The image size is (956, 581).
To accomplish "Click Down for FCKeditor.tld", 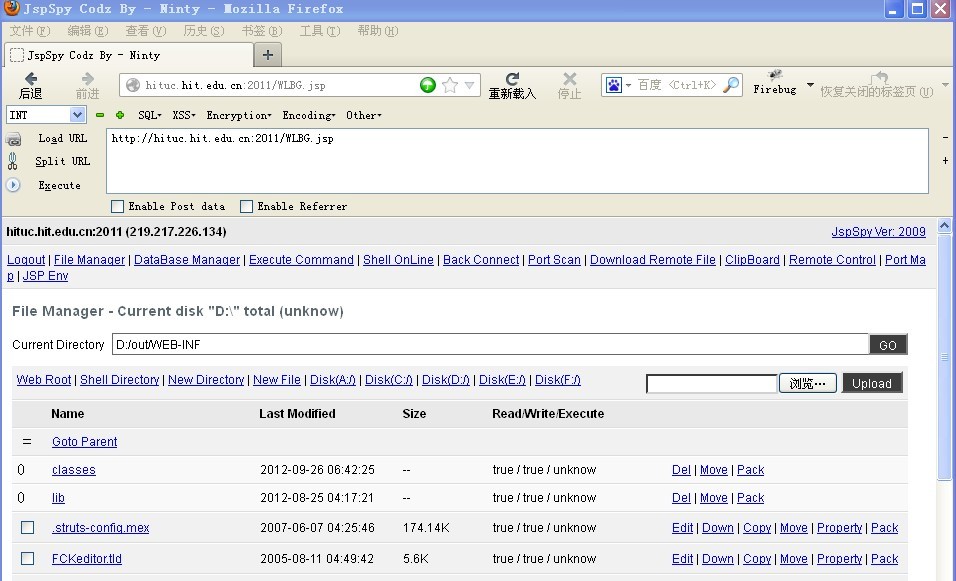I will click(718, 559).
